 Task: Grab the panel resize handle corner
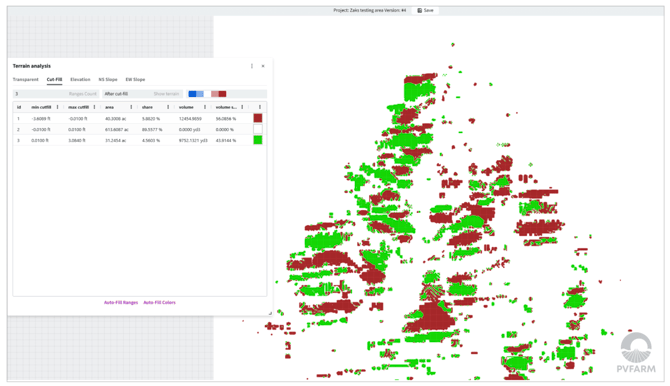270,313
